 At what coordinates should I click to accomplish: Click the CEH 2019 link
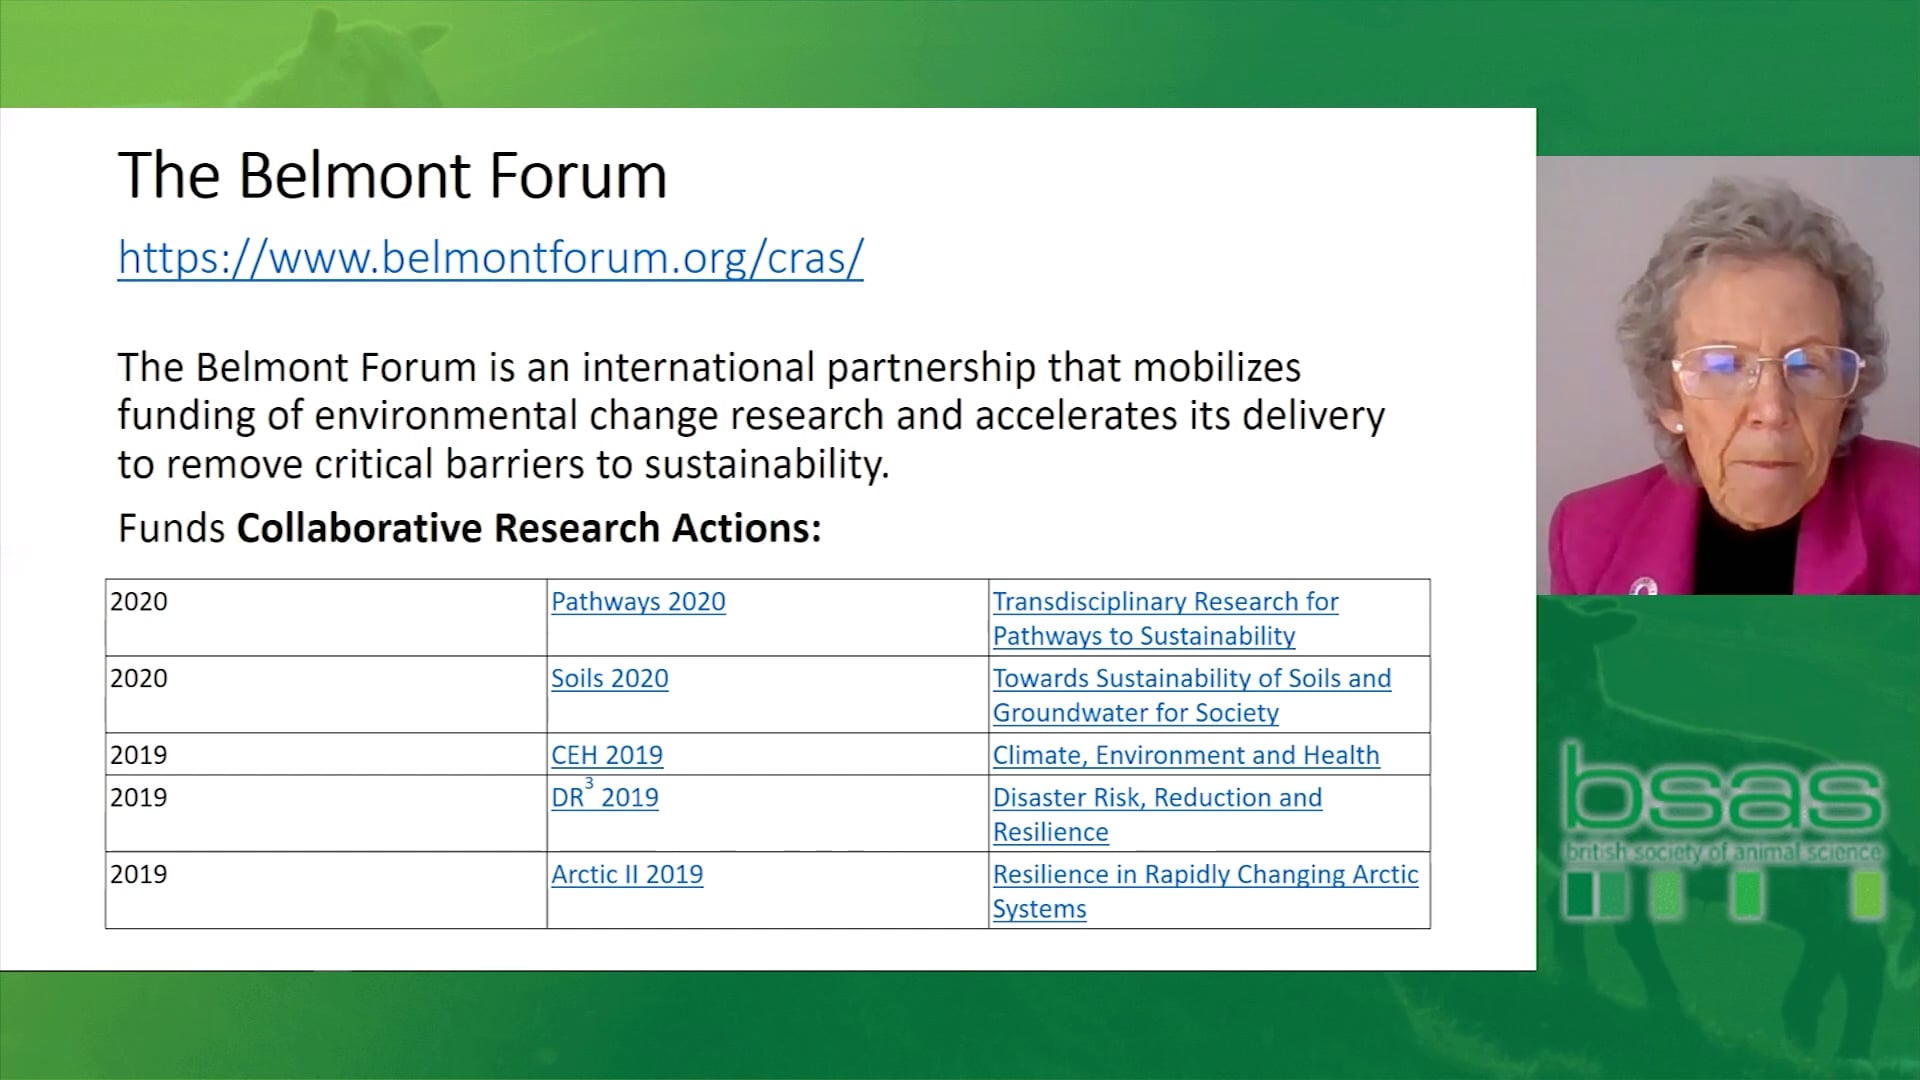[606, 755]
